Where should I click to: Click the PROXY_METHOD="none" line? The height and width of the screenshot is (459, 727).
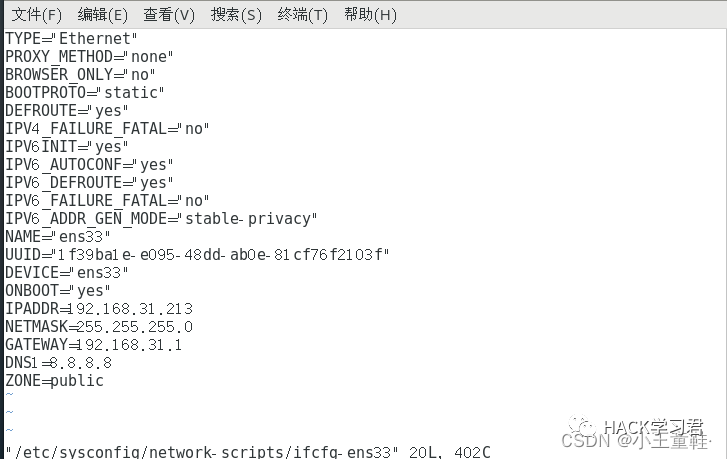(89, 57)
